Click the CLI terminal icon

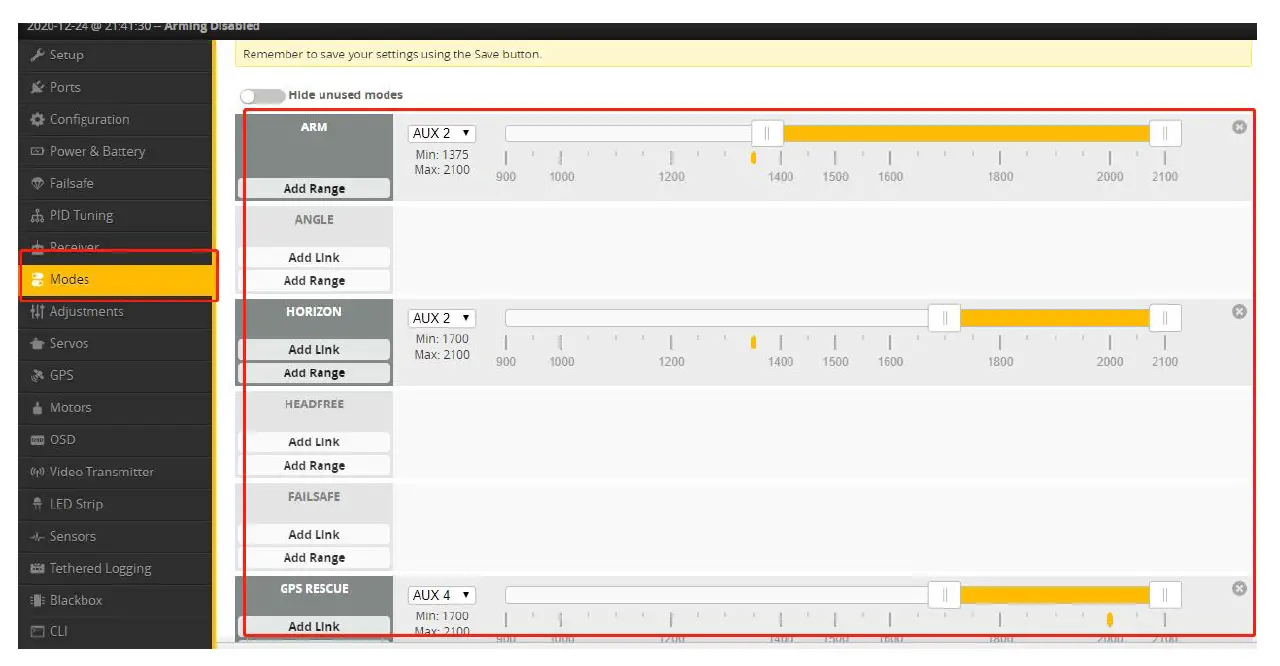coord(38,631)
